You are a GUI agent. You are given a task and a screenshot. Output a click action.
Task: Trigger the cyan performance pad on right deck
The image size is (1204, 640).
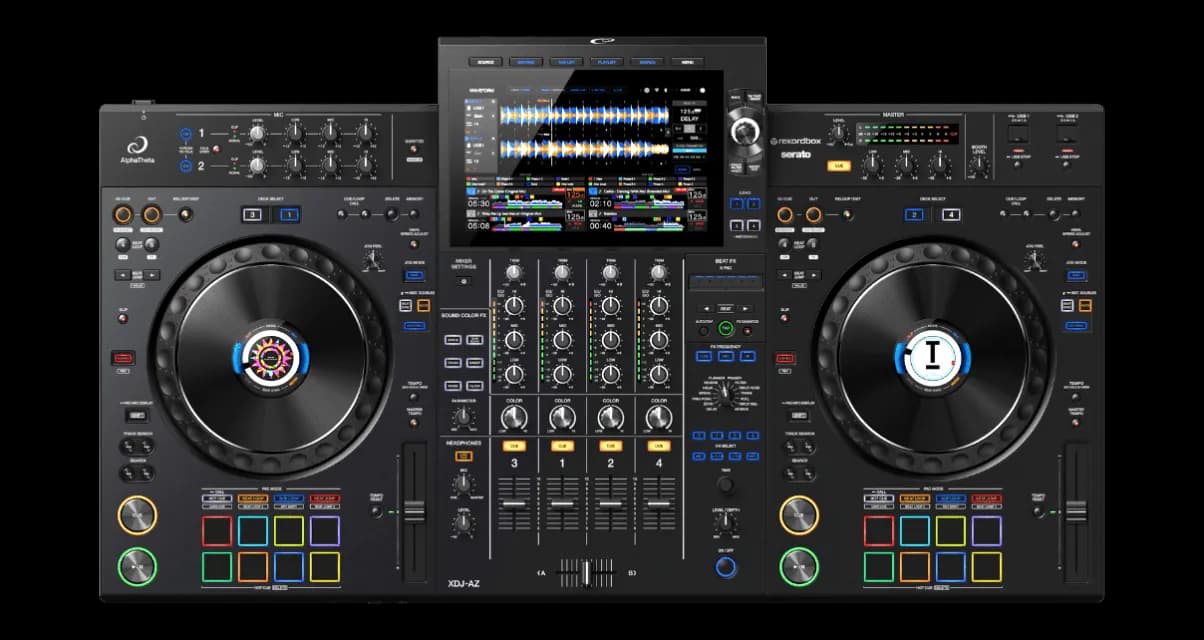coord(915,531)
